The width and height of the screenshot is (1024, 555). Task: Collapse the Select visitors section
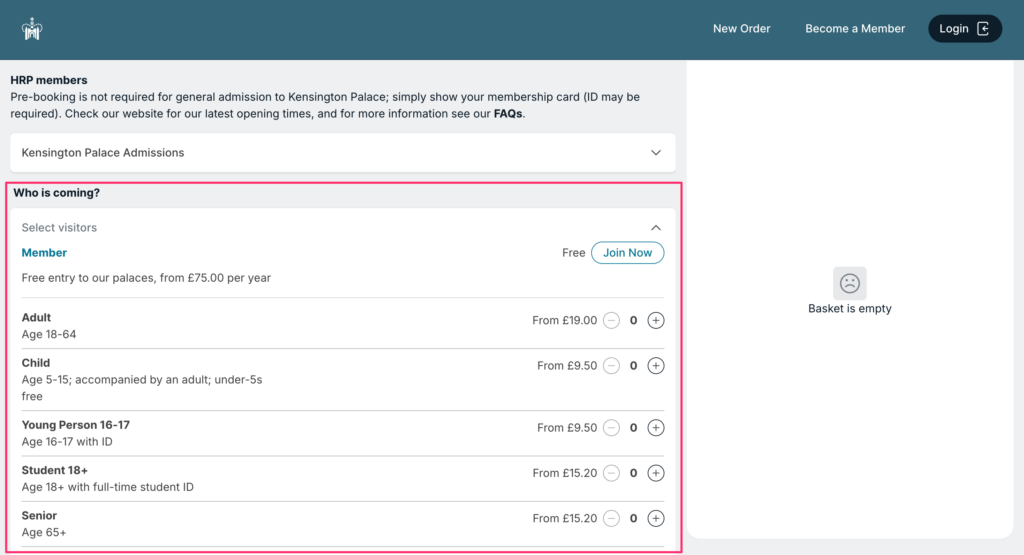point(656,228)
